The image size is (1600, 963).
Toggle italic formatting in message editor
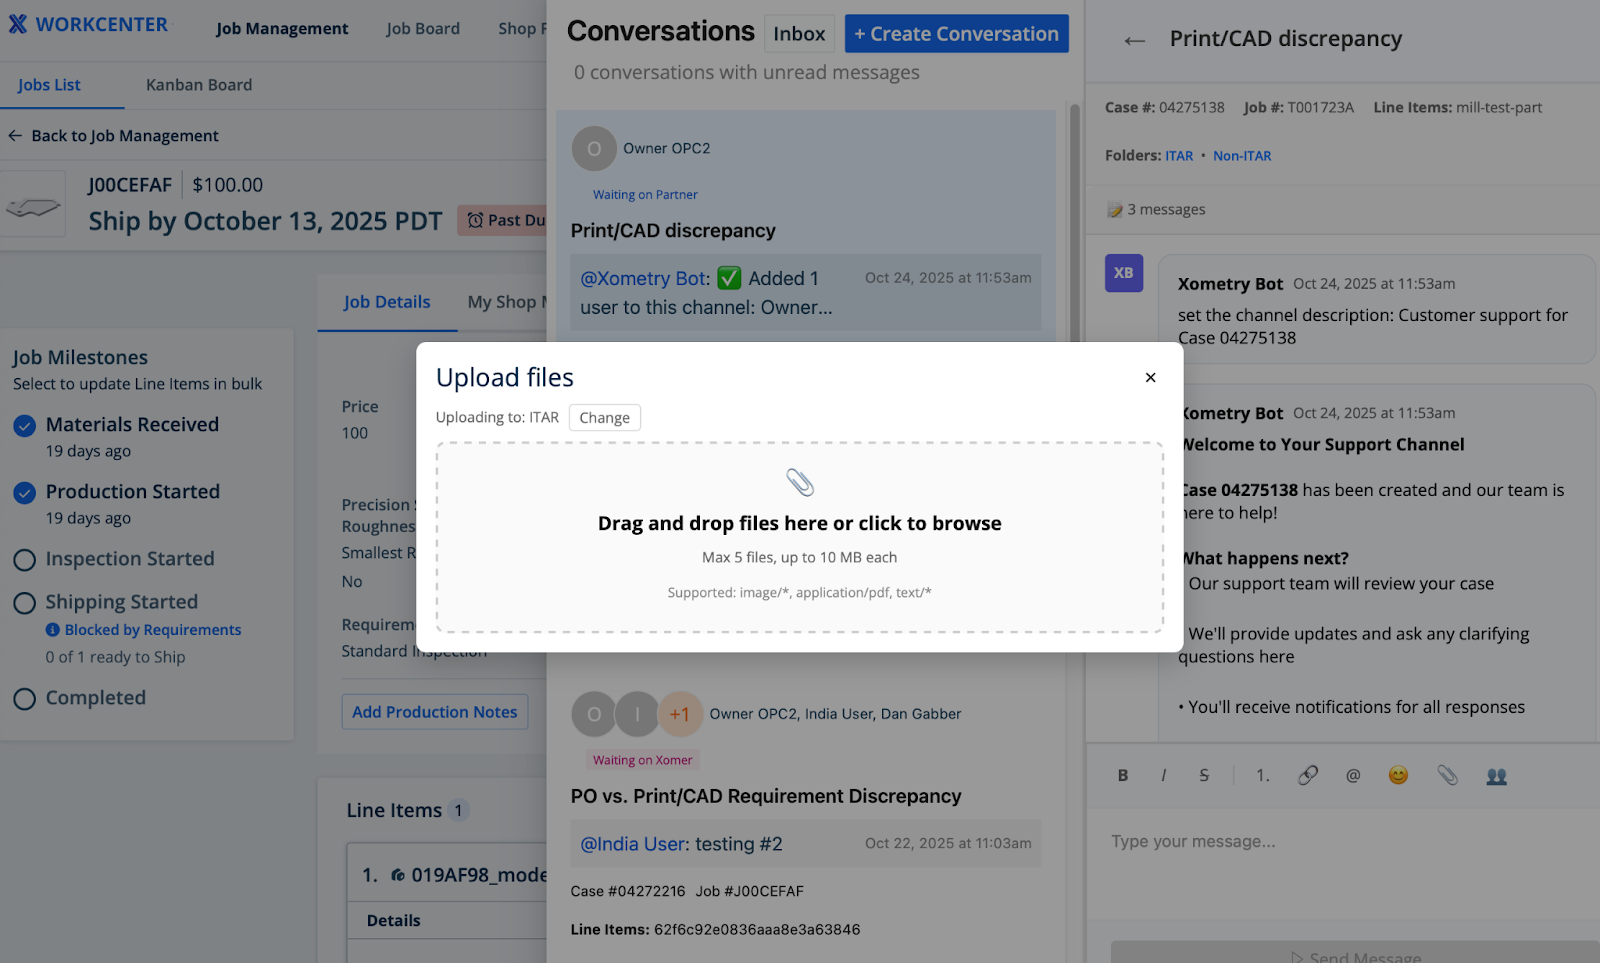1163,775
